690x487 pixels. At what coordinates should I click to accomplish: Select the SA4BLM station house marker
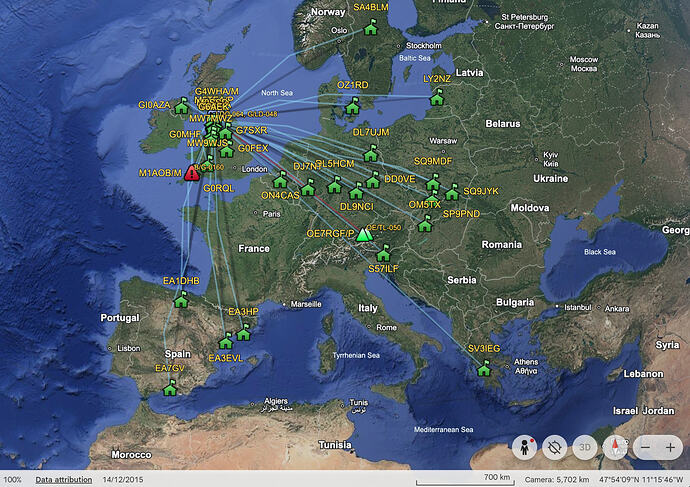371,28
